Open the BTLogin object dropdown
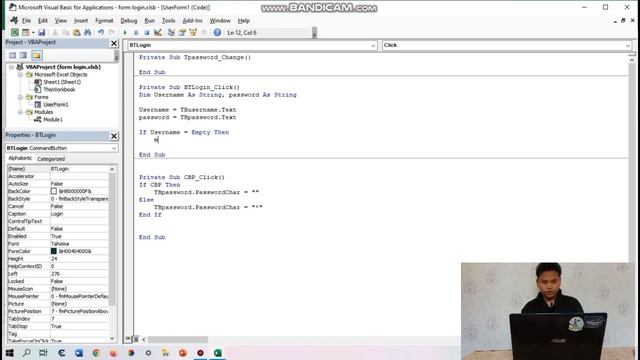640x360 pixels. click(x=373, y=45)
